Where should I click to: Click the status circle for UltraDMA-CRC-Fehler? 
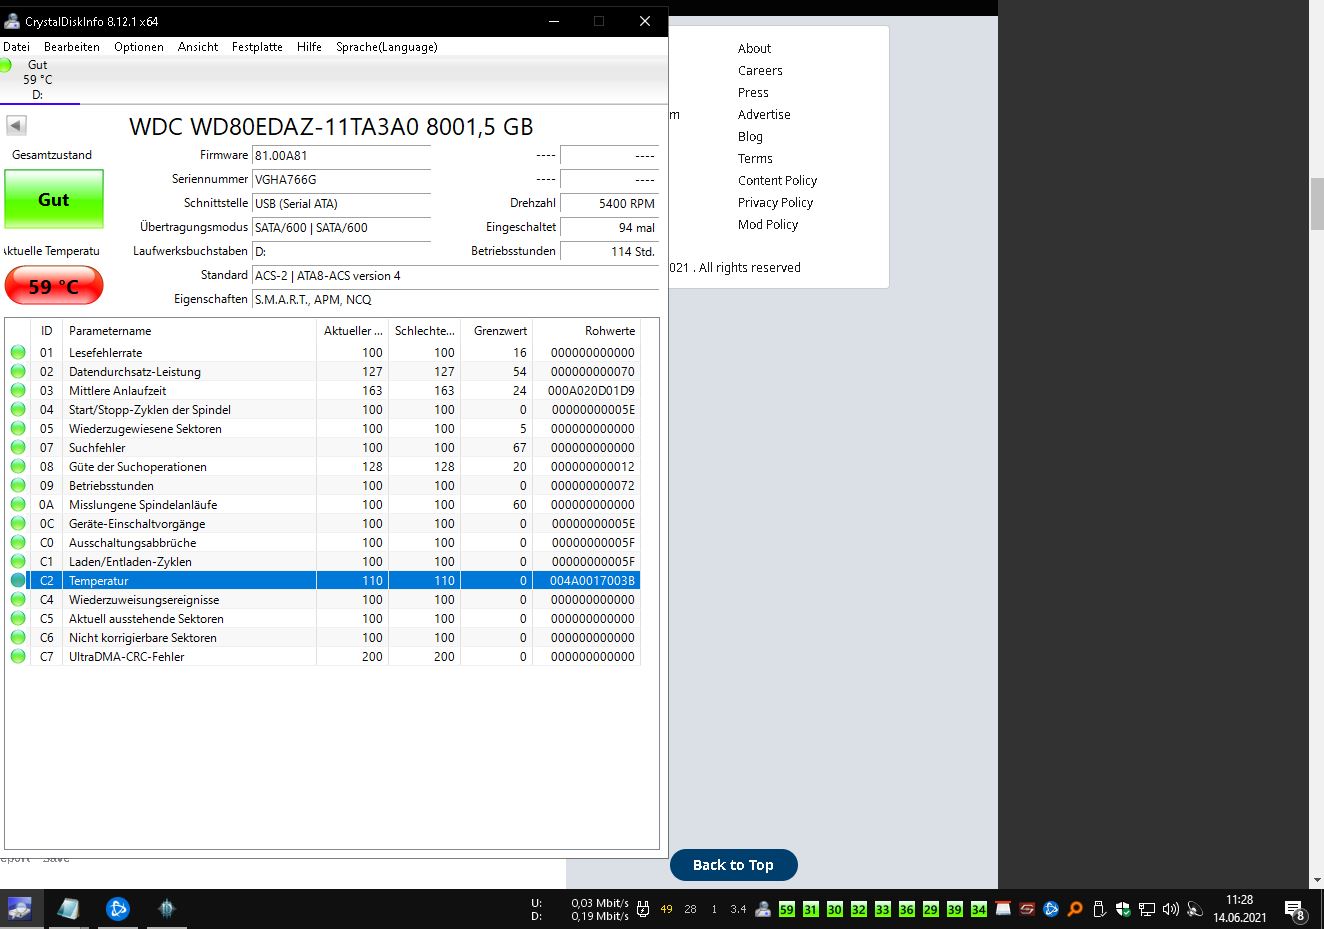pos(18,656)
